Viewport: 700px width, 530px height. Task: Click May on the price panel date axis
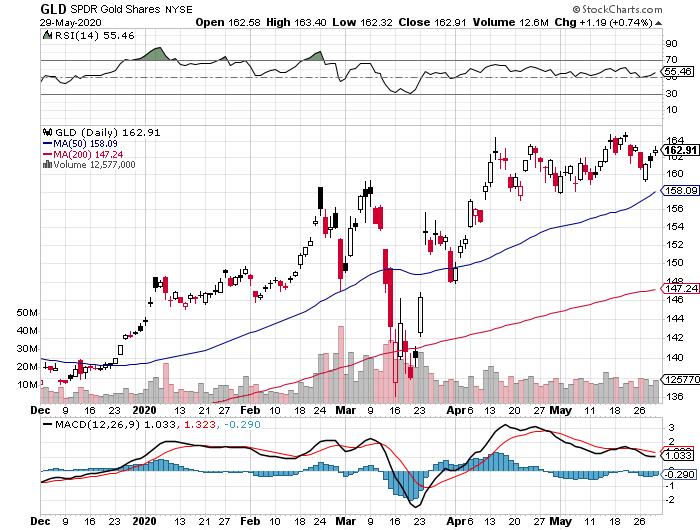(560, 410)
